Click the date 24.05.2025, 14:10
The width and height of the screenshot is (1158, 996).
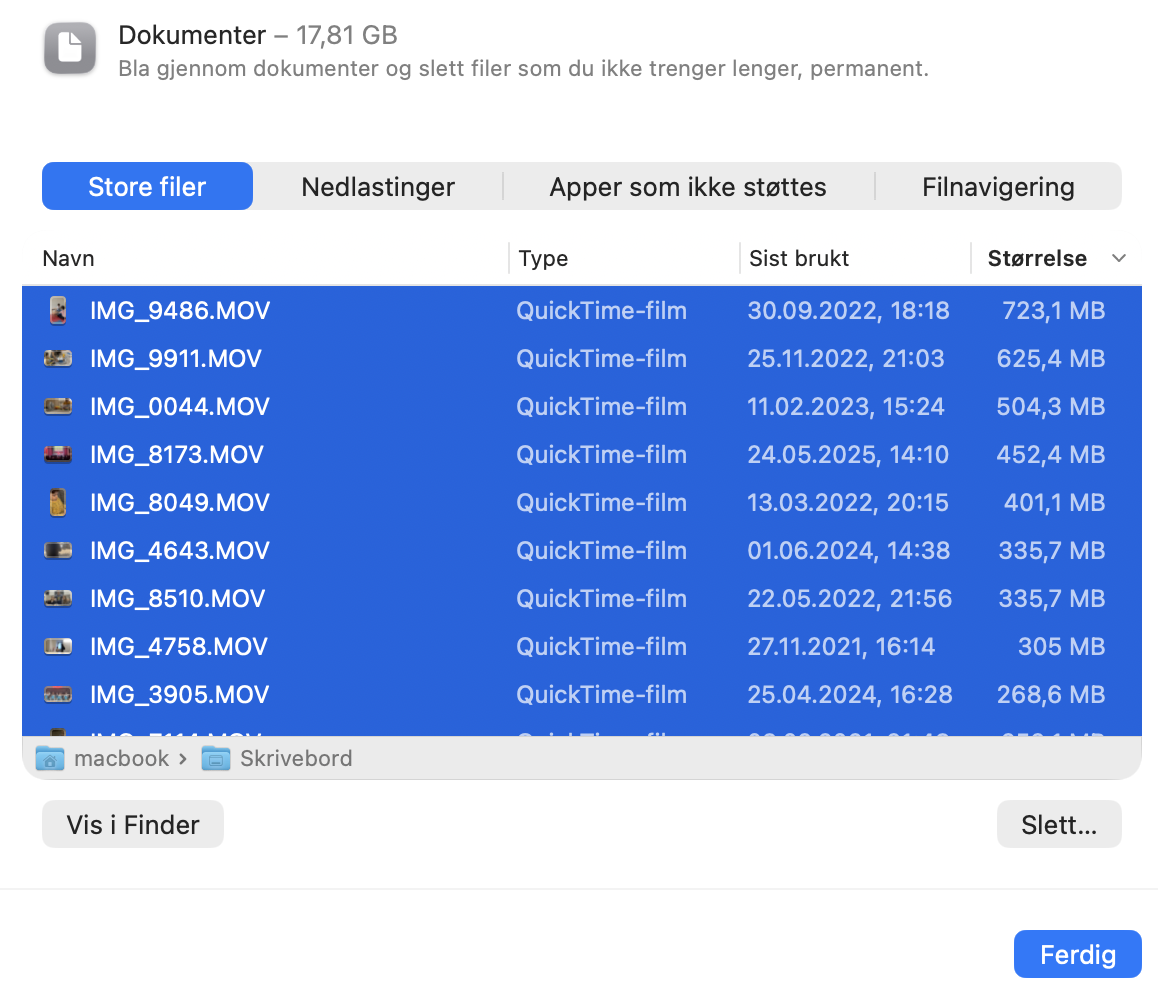click(848, 455)
